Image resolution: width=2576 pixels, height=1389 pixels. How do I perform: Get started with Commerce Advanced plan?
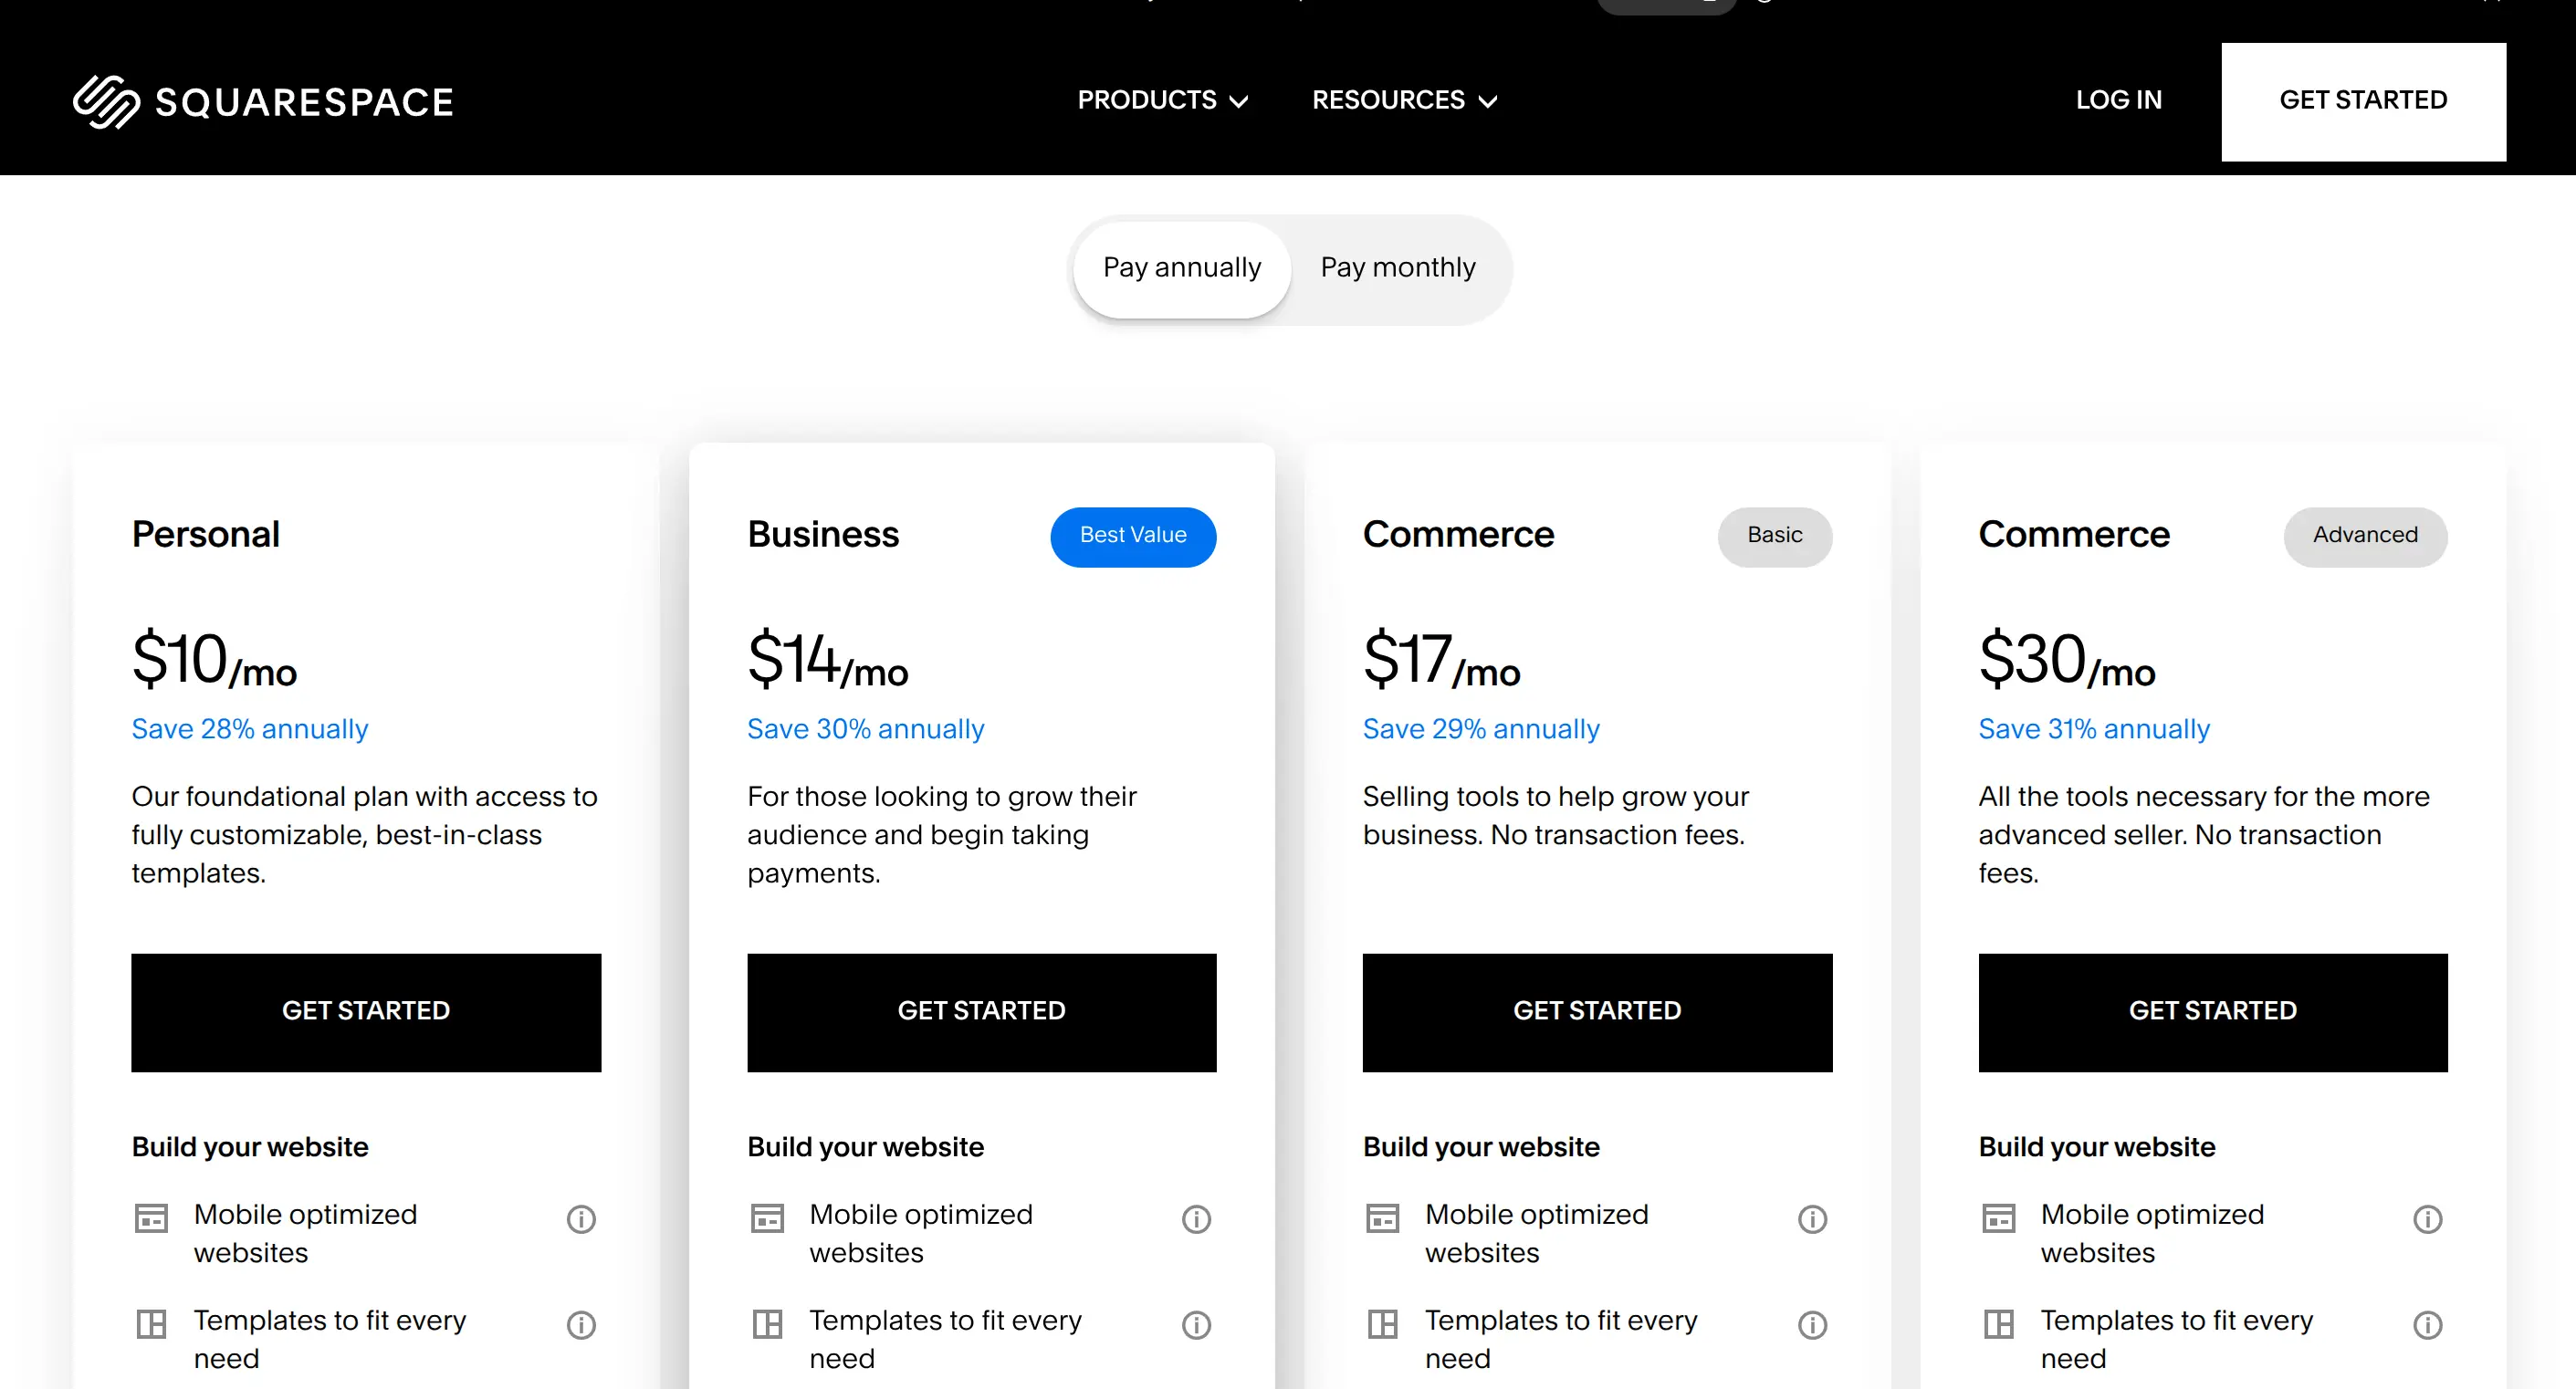[x=2213, y=1012]
